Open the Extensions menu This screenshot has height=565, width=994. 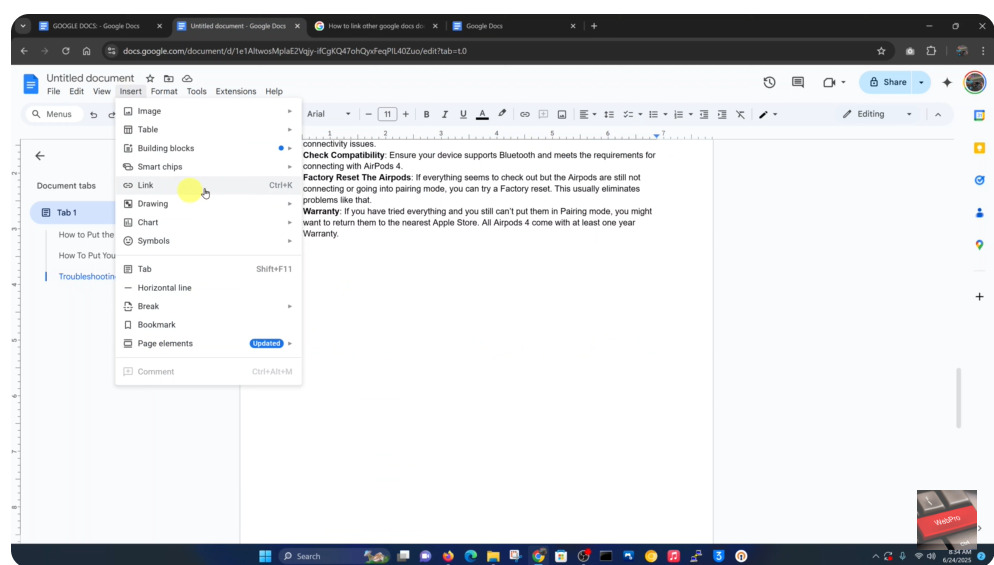click(236, 91)
